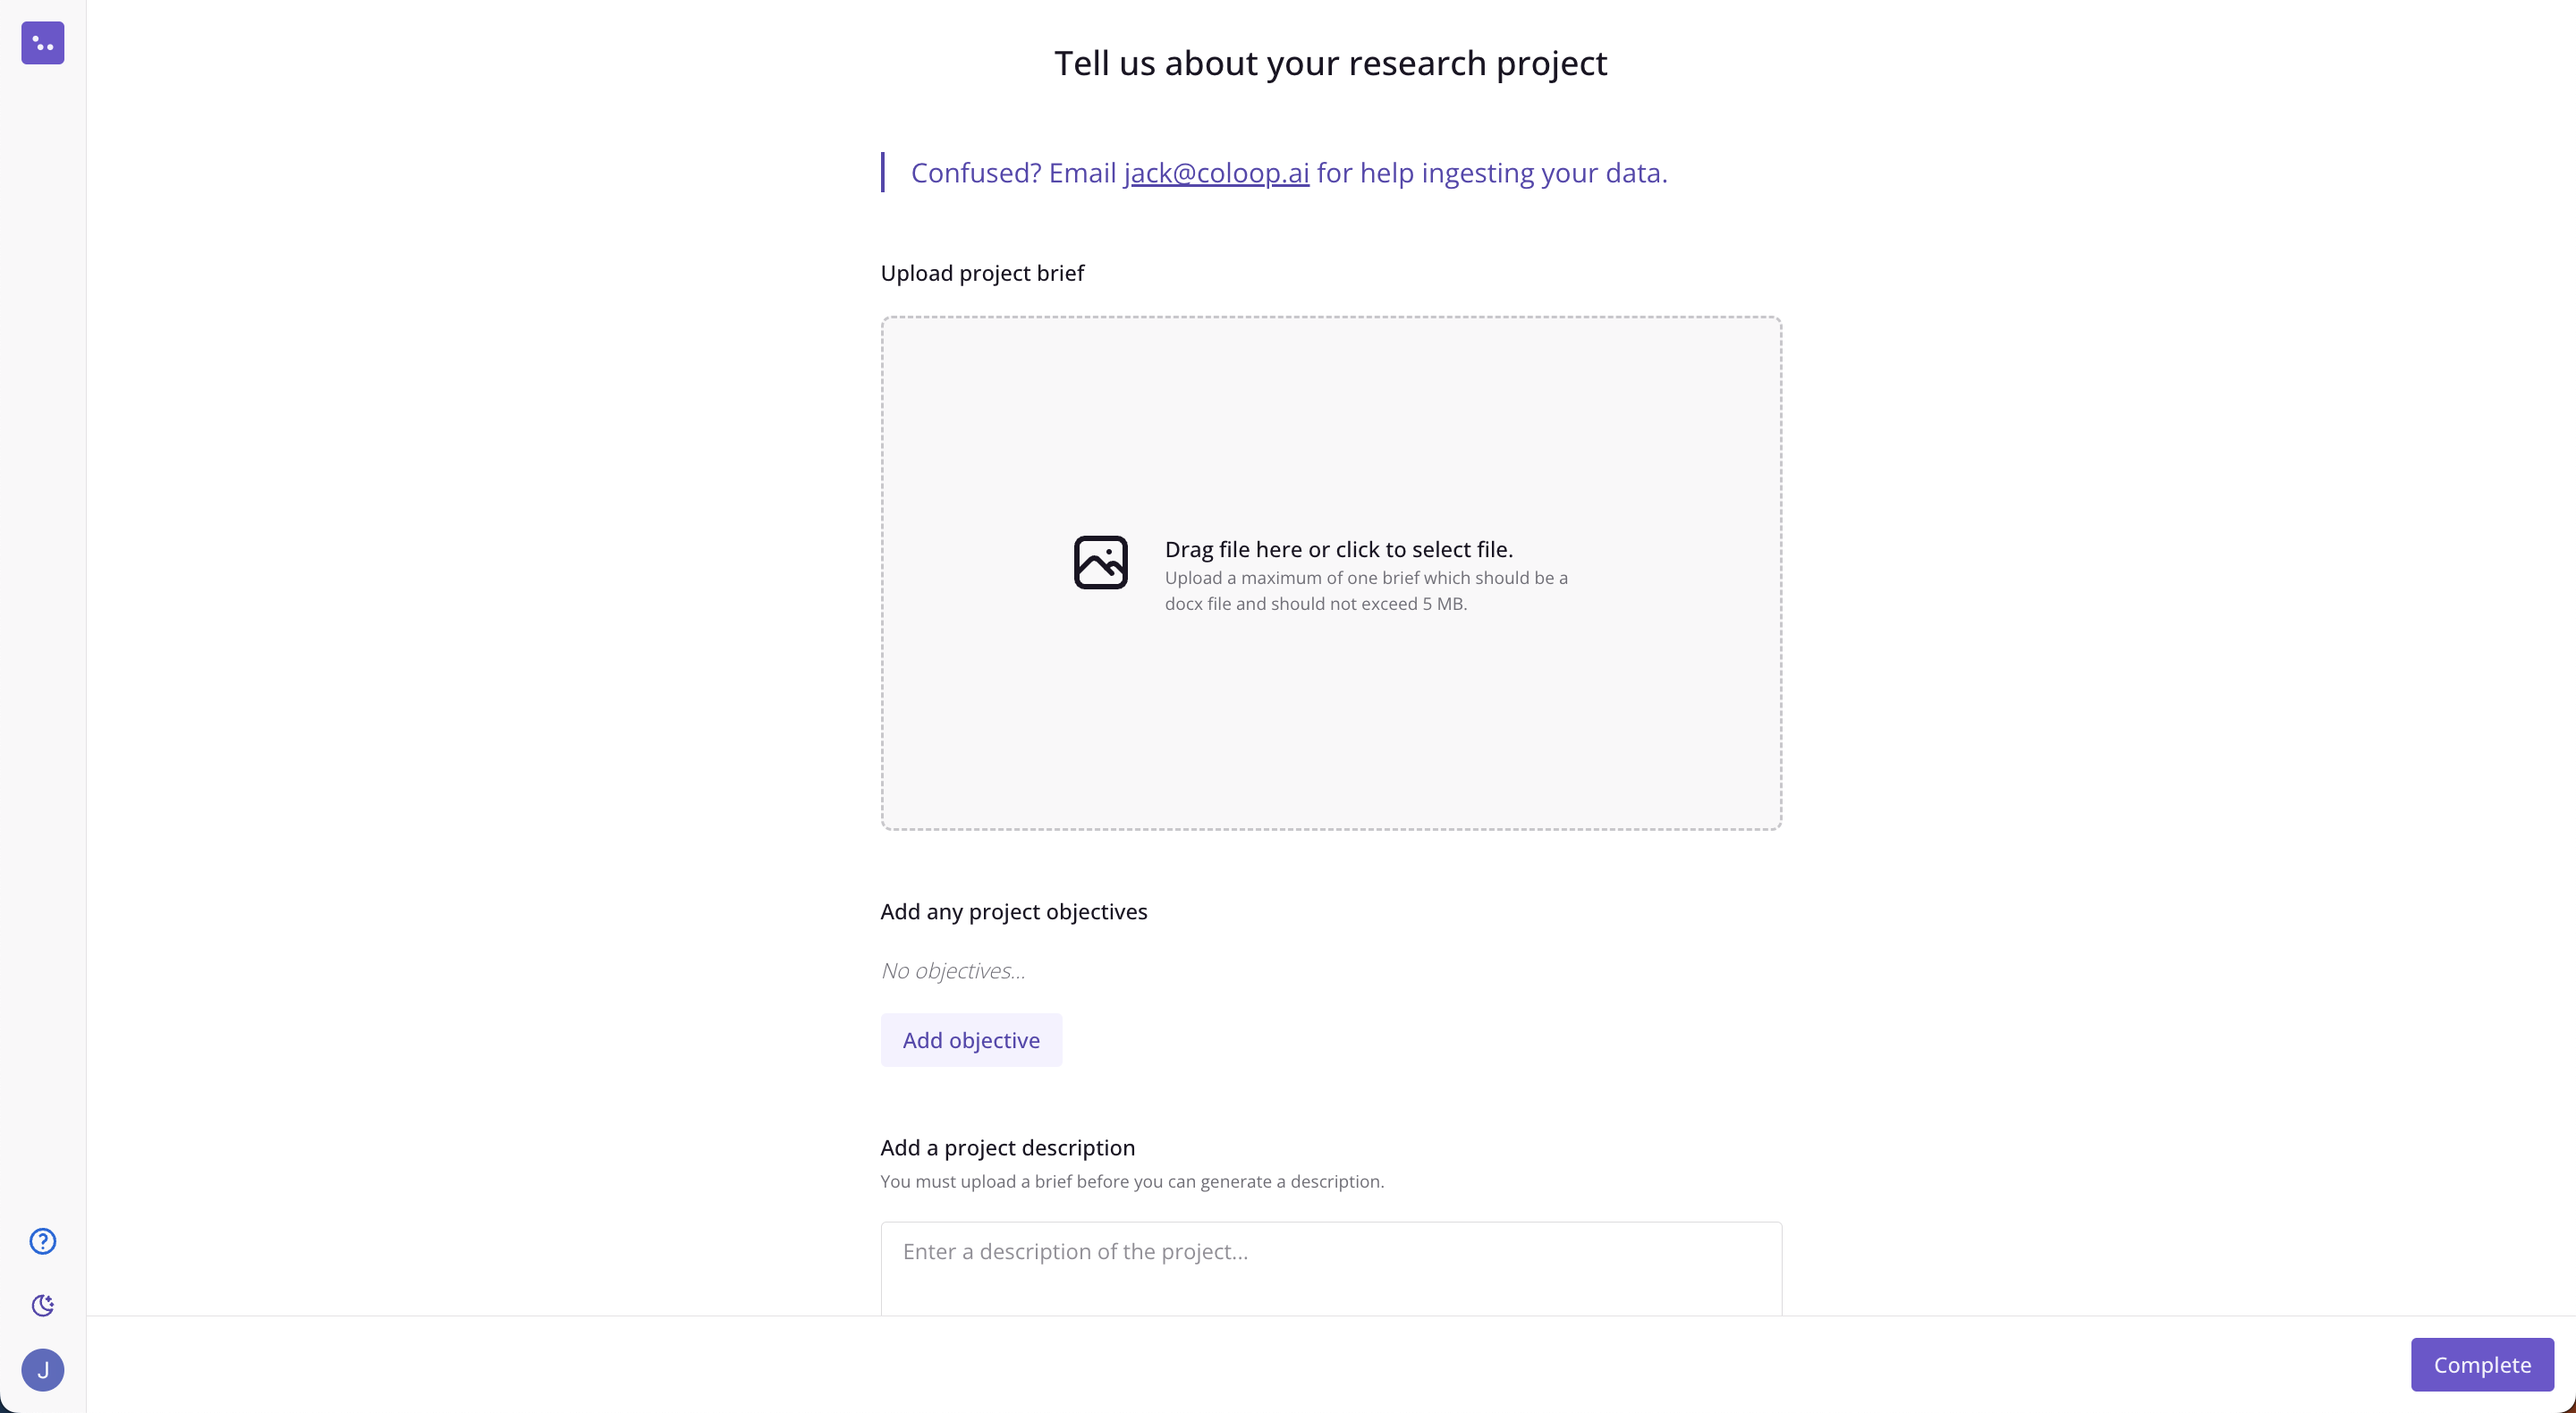This screenshot has width=2576, height=1413.
Task: Click the 'for help ingesting your data' text
Action: [x=1491, y=173]
